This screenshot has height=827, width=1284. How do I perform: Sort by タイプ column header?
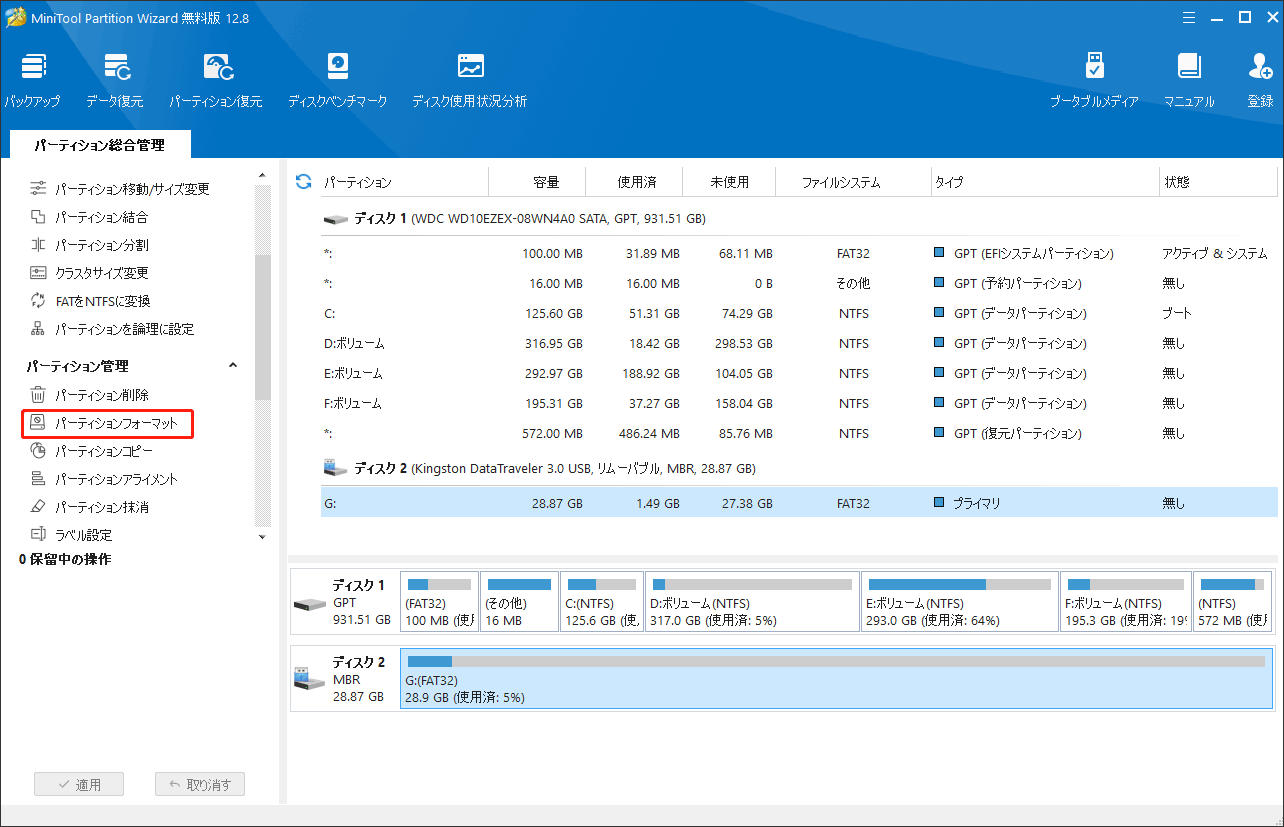(948, 182)
